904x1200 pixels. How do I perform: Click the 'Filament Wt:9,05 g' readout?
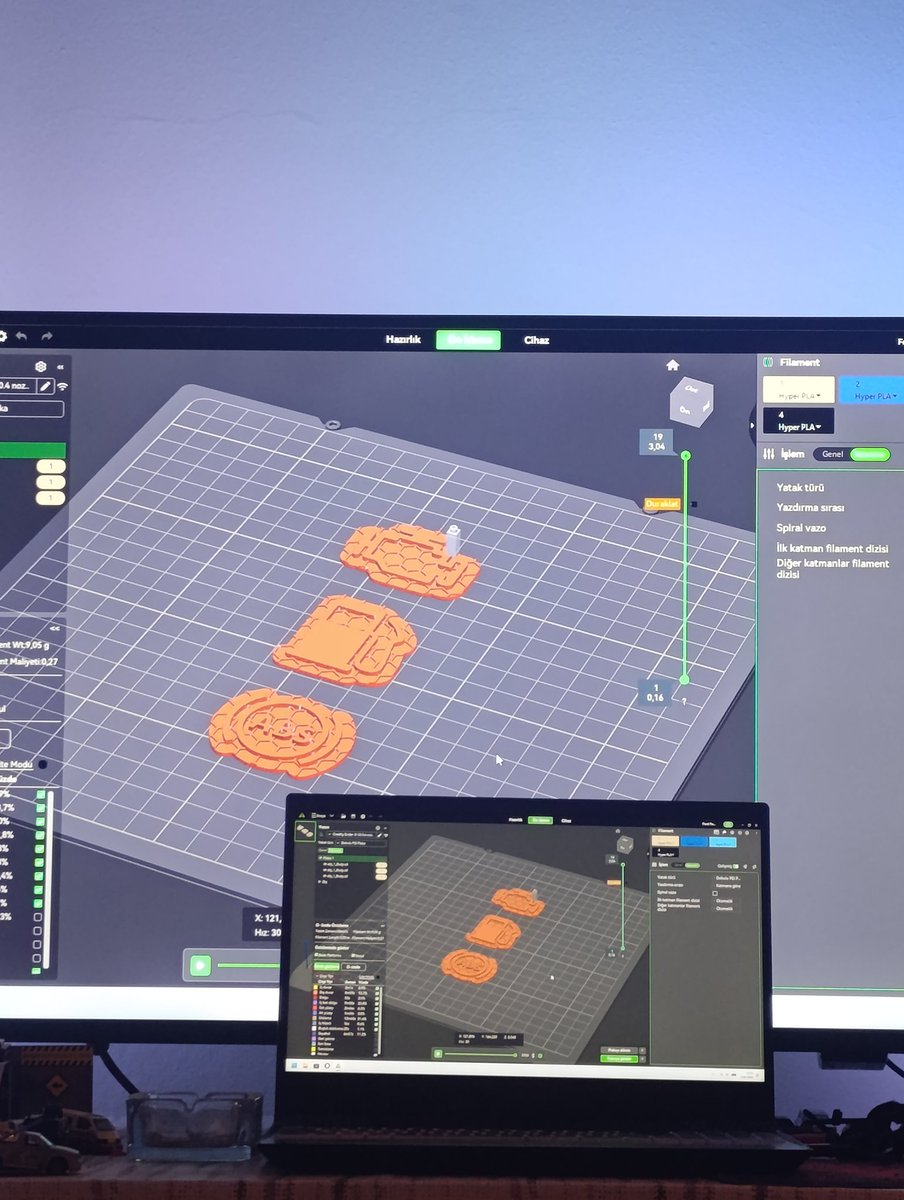25,645
